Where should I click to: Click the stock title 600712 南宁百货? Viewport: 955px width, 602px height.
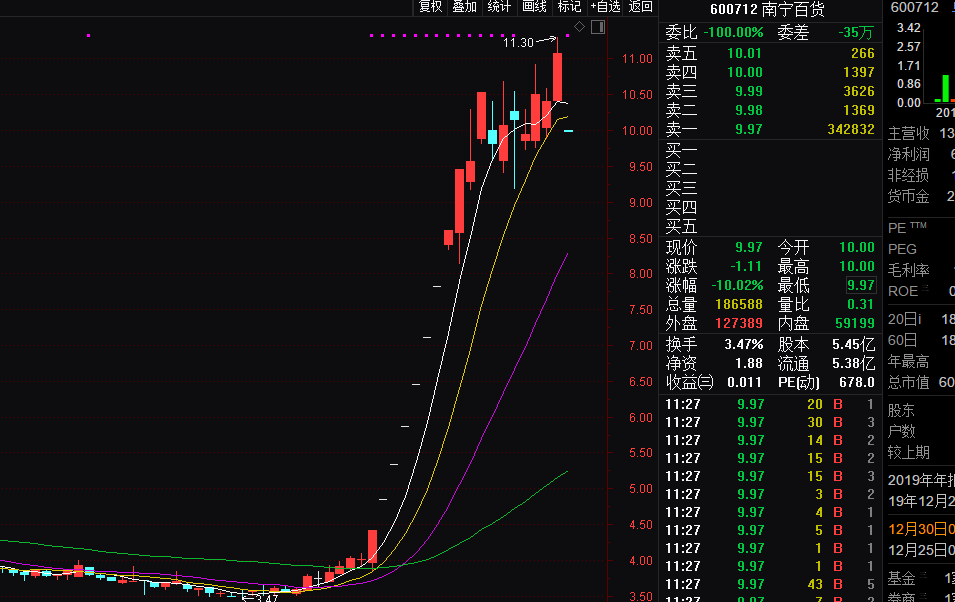tap(767, 9)
